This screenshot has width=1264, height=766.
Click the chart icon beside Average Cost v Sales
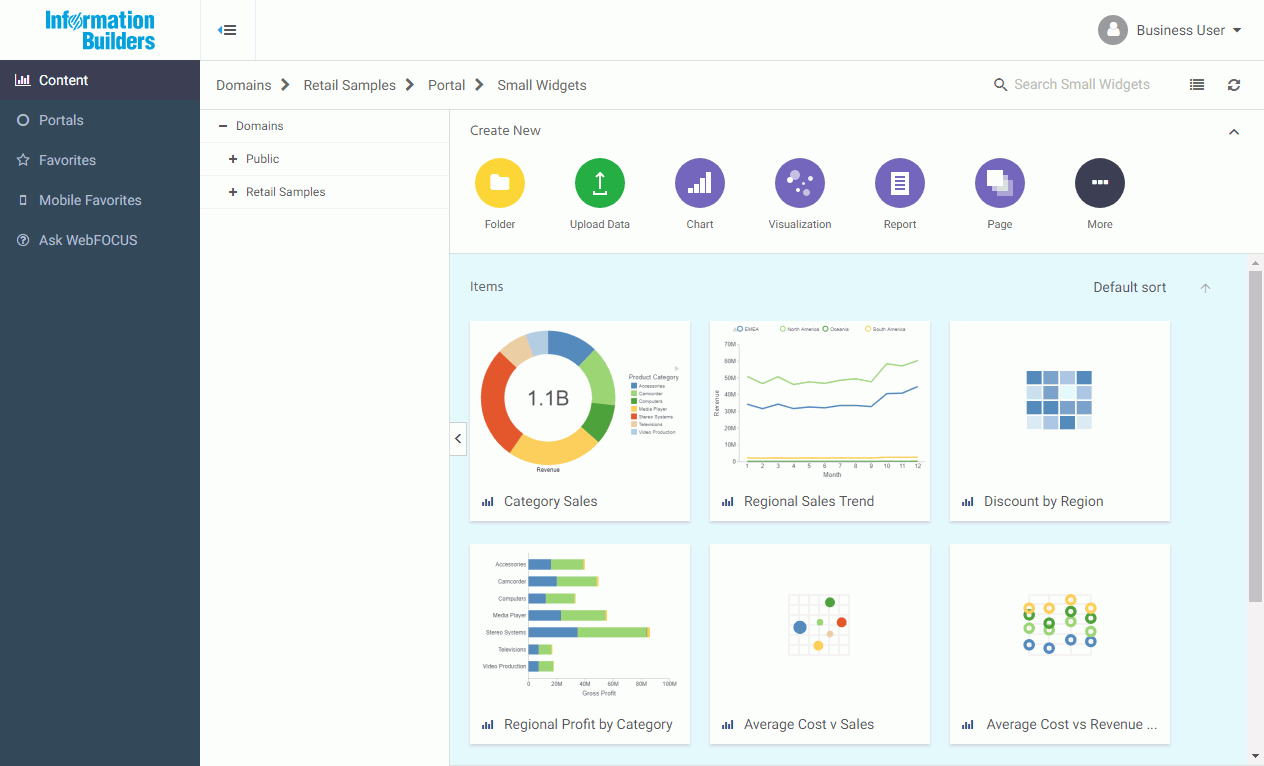point(728,725)
